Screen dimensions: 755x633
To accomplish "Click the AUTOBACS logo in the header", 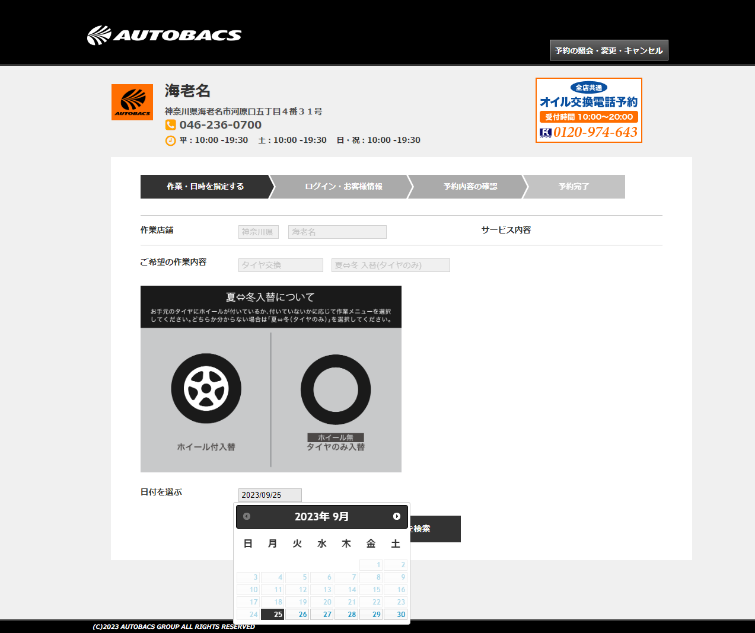I will click(164, 36).
